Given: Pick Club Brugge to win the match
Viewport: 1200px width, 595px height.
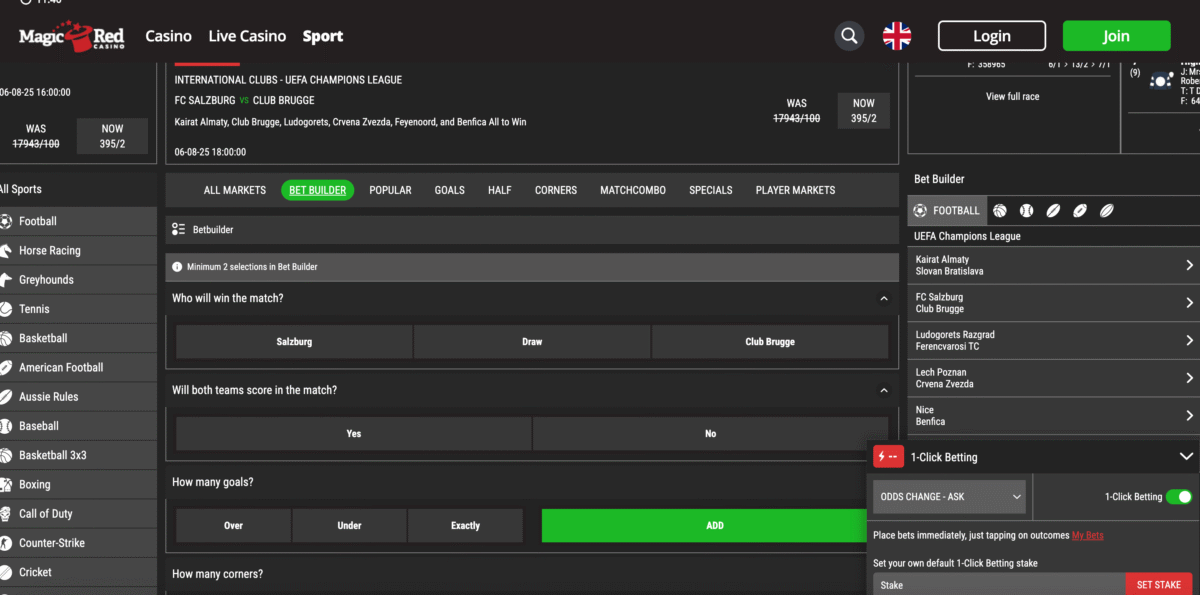Looking at the screenshot, I should [x=770, y=342].
